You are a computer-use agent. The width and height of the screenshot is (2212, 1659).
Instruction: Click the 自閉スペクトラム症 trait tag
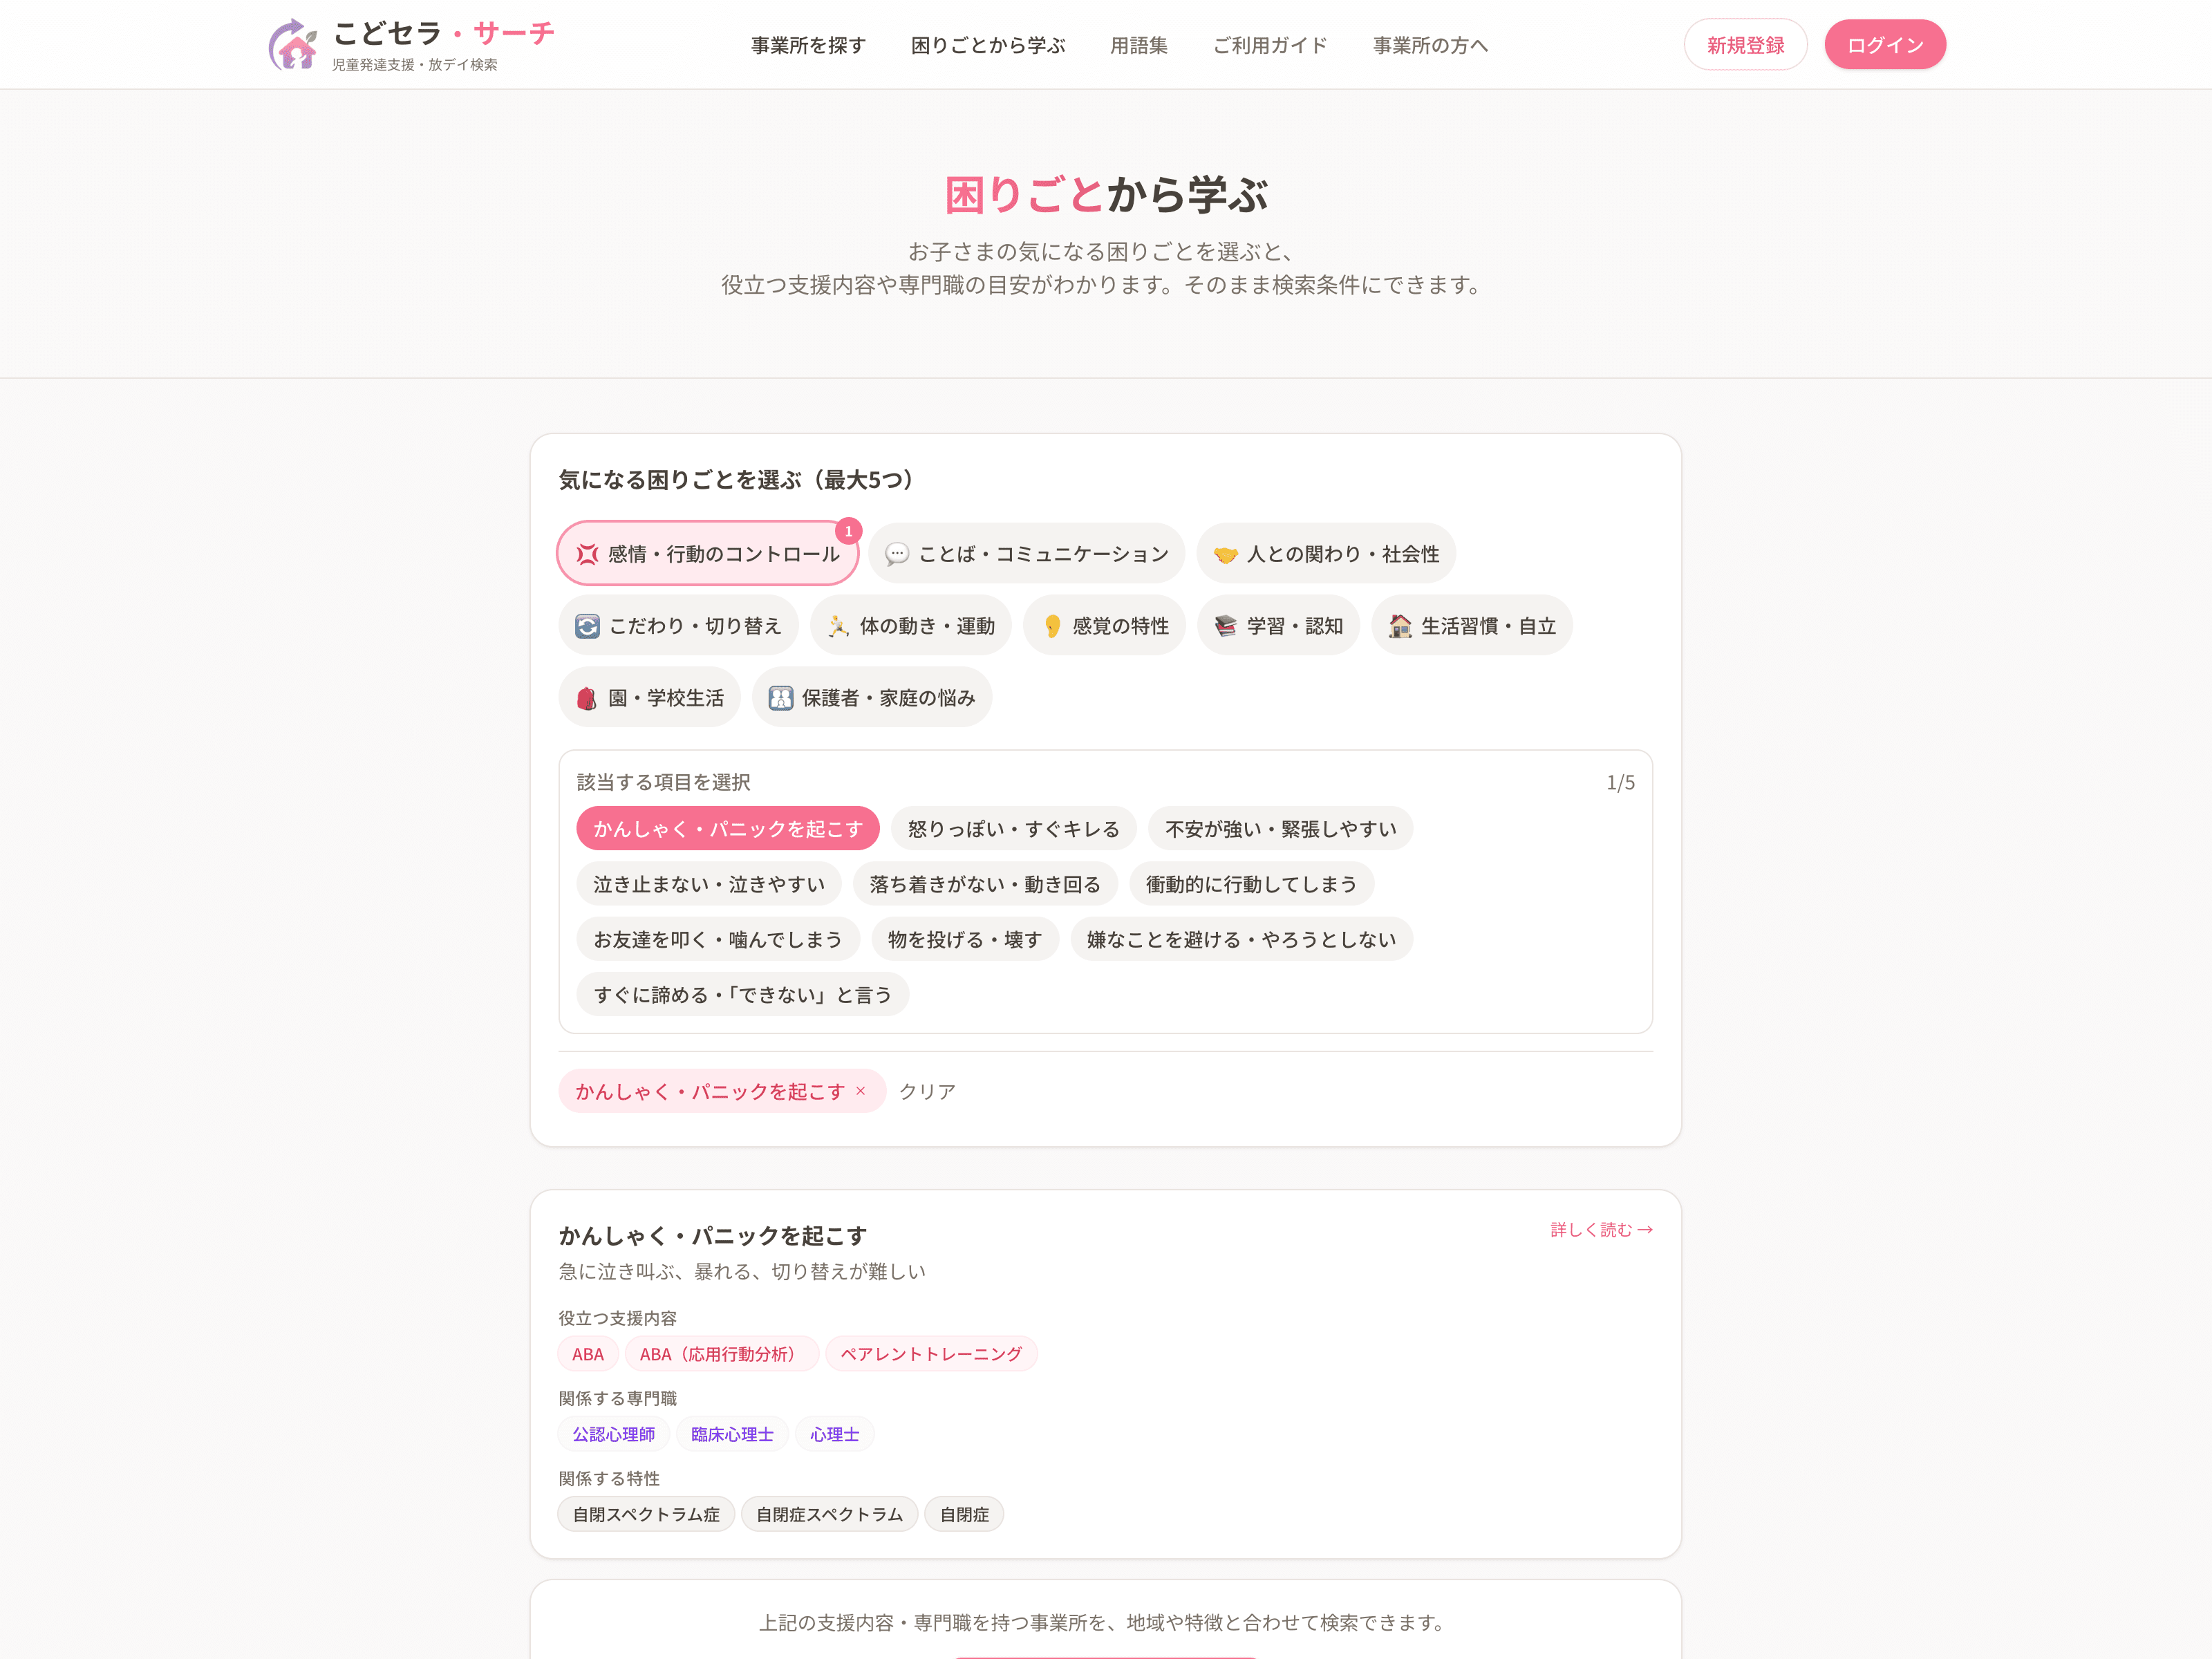(646, 1514)
